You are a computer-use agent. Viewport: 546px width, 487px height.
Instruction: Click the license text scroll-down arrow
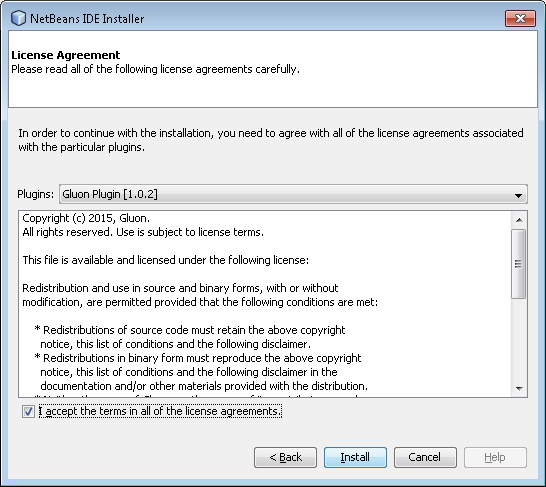(519, 388)
